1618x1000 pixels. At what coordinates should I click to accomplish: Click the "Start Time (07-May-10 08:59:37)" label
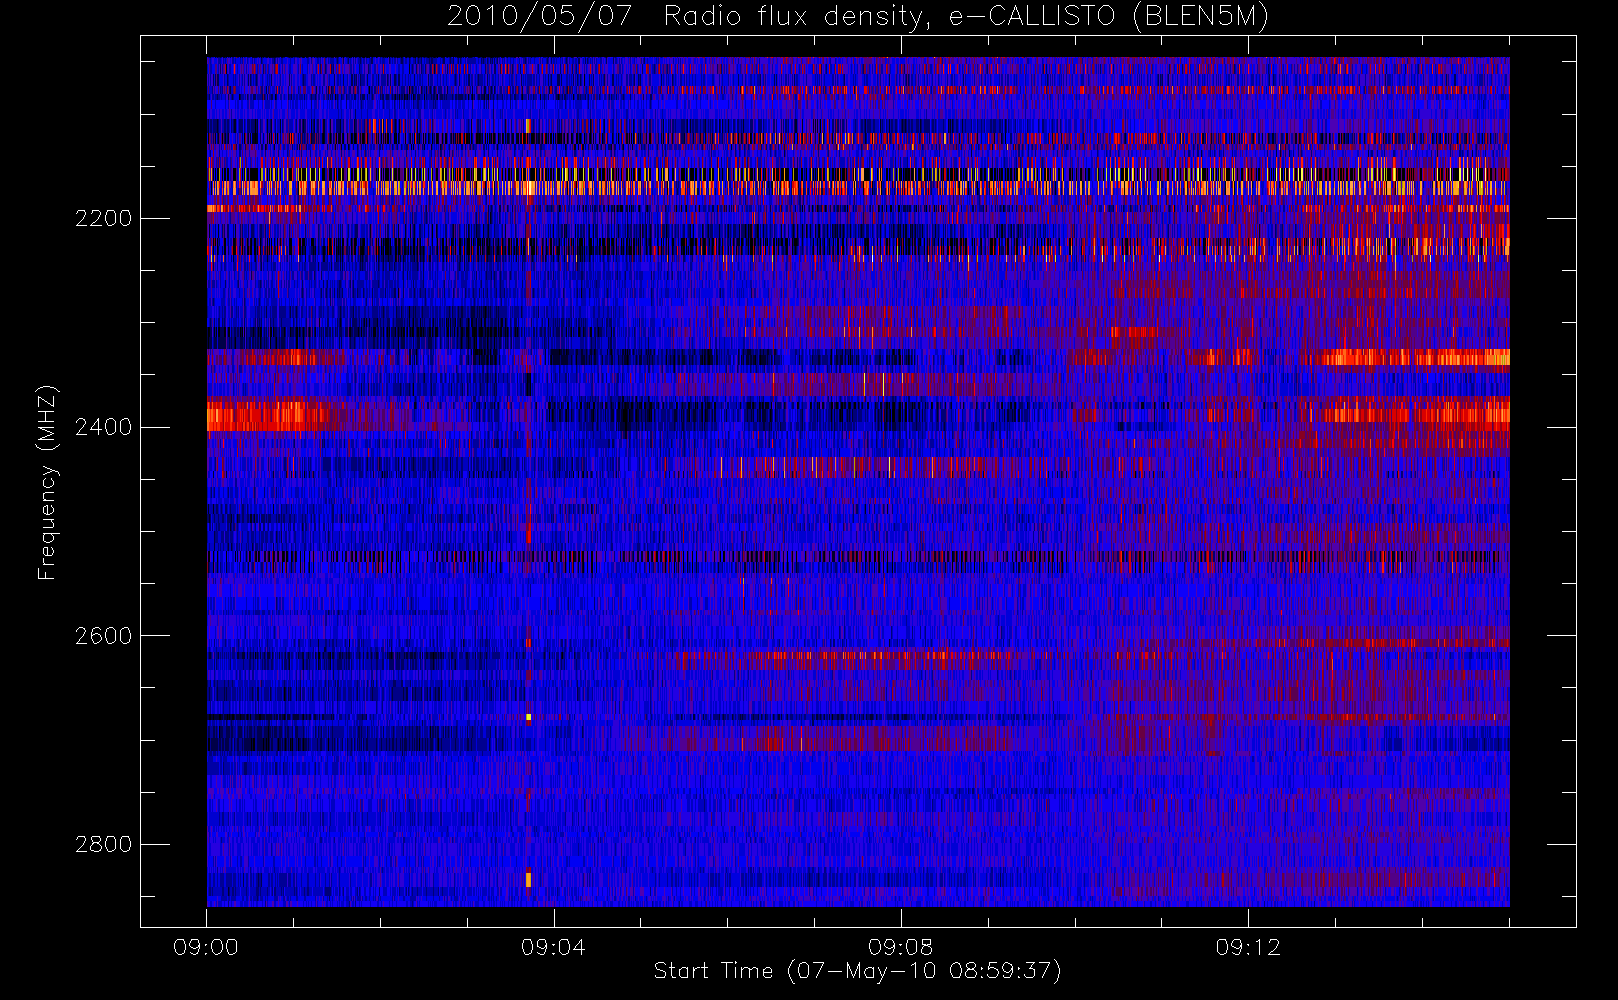pos(857,971)
